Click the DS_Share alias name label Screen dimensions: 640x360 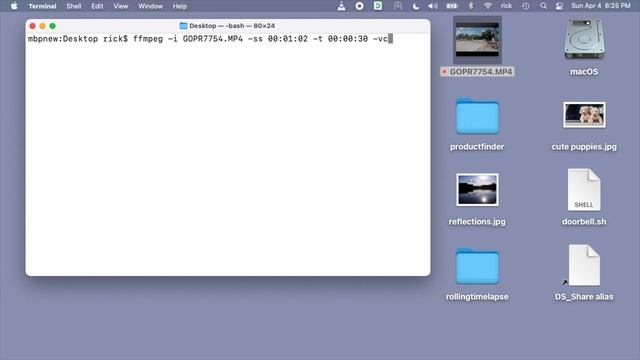[584, 297]
